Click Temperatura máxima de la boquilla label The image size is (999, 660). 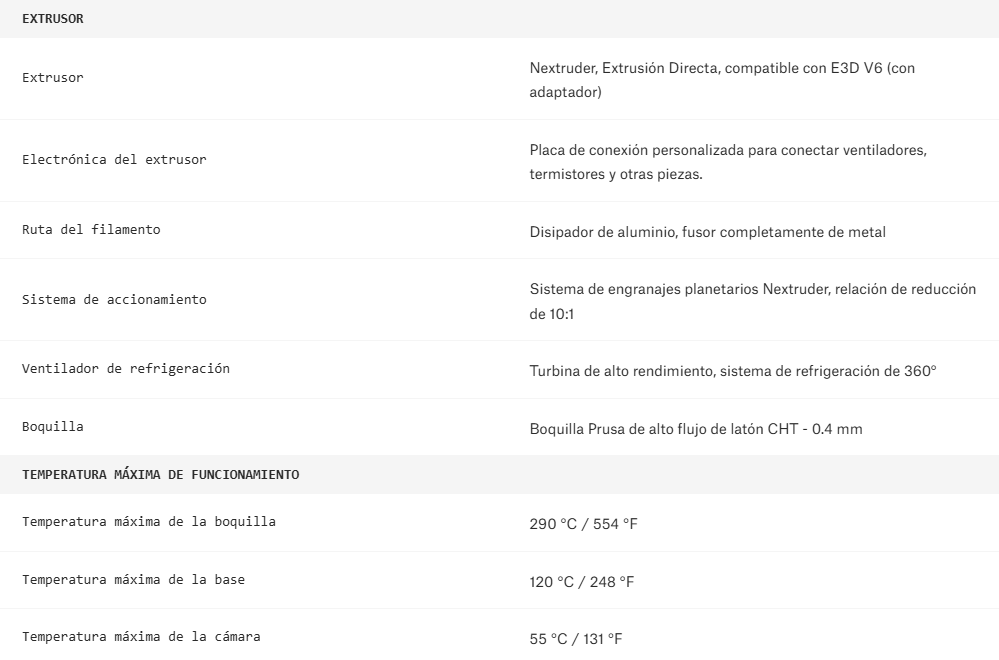click(x=149, y=521)
